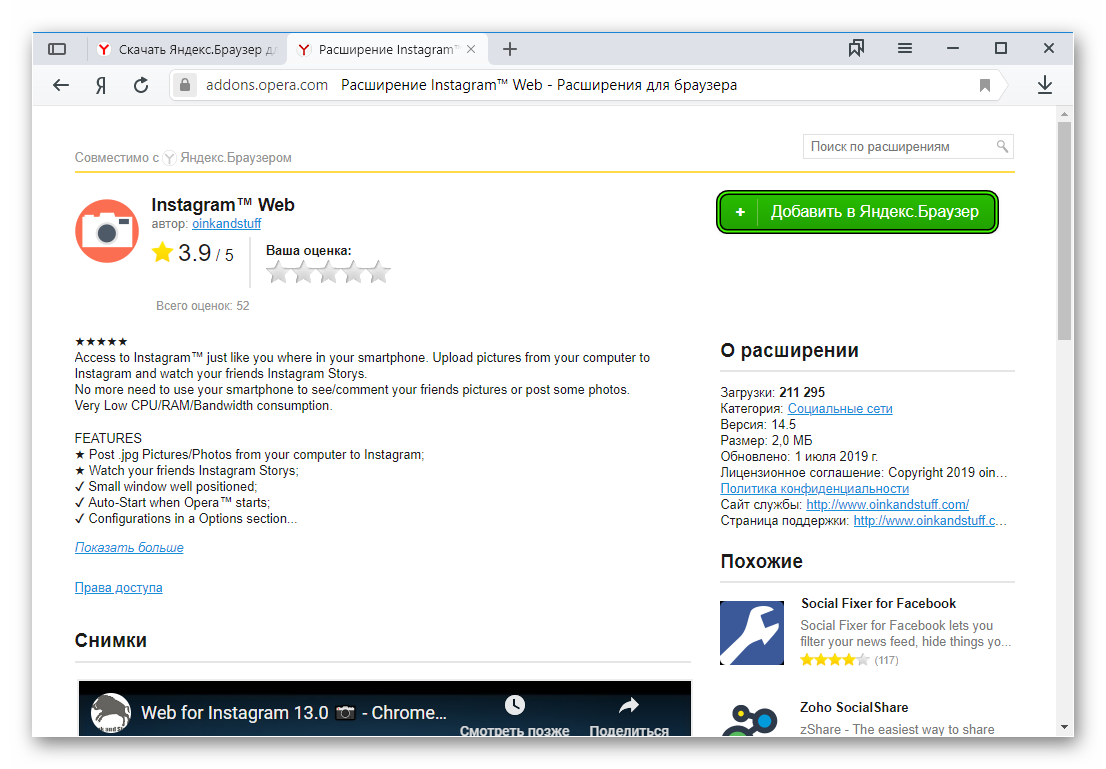This screenshot has height=769, width=1106.
Task: Open the Политика конфиденциальности link
Action: (815, 488)
